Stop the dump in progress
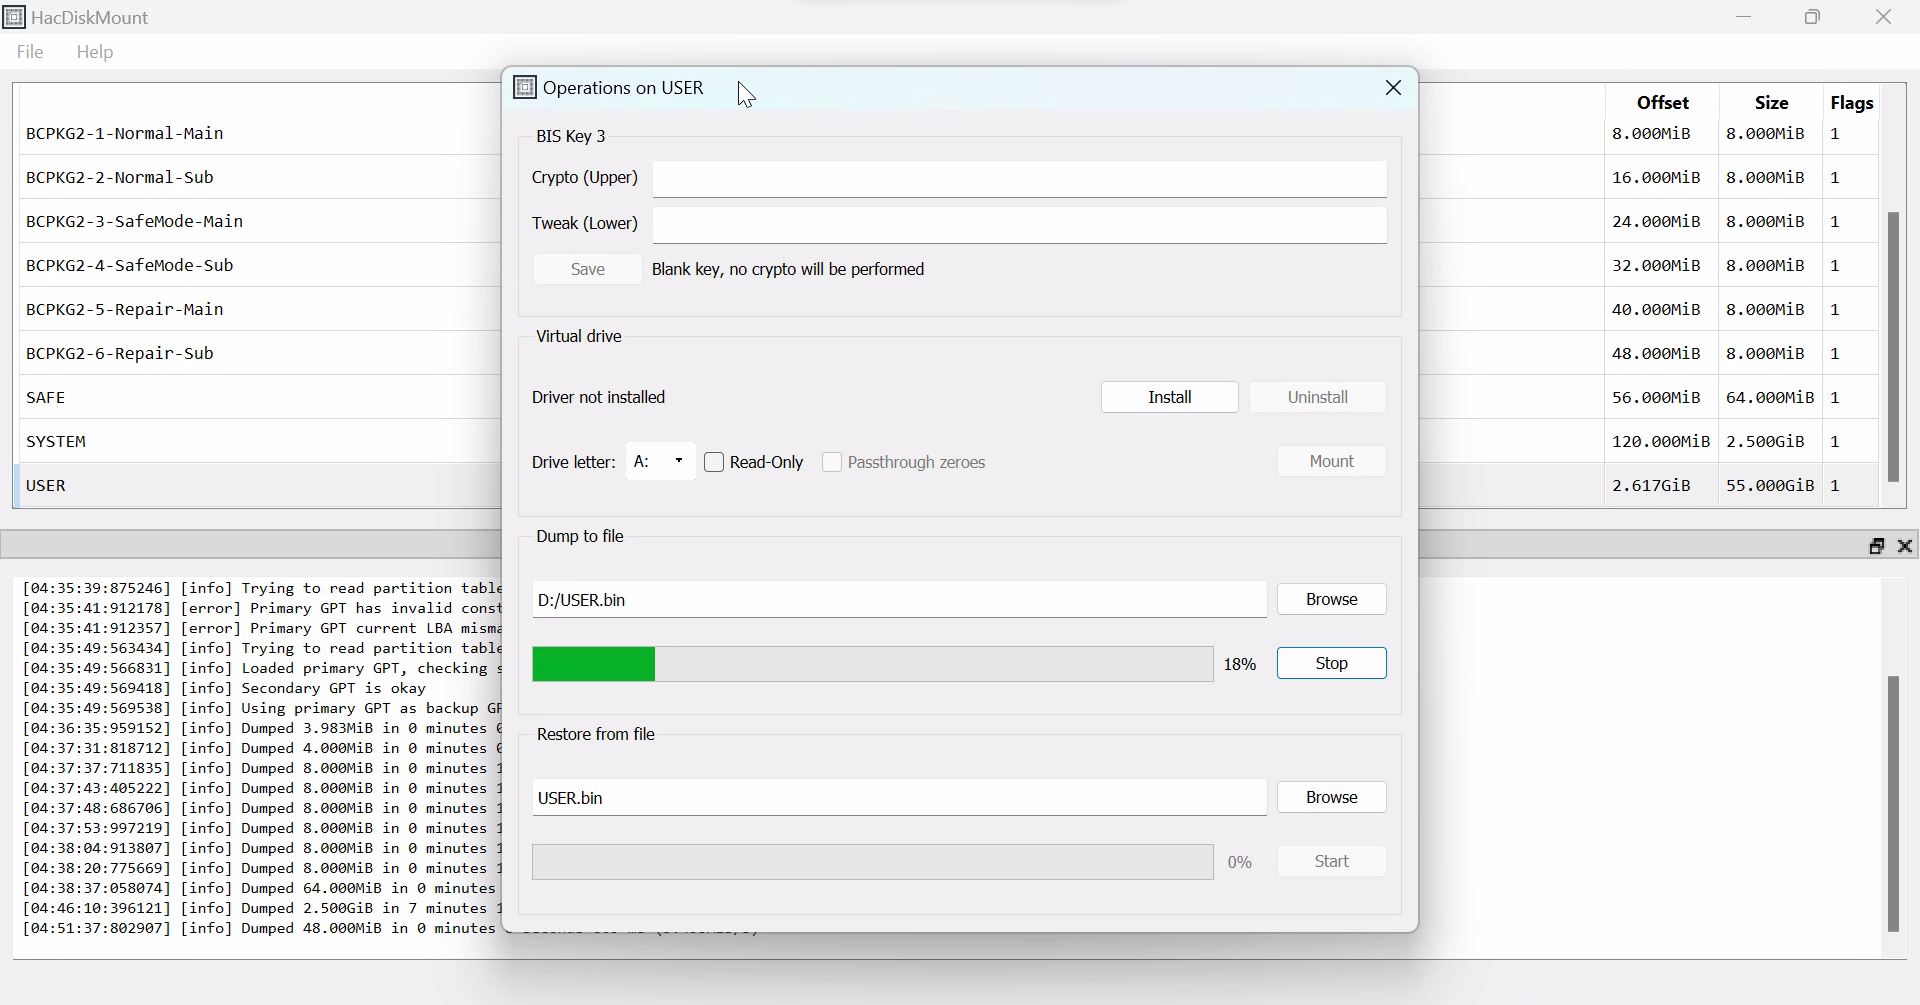 tap(1332, 663)
